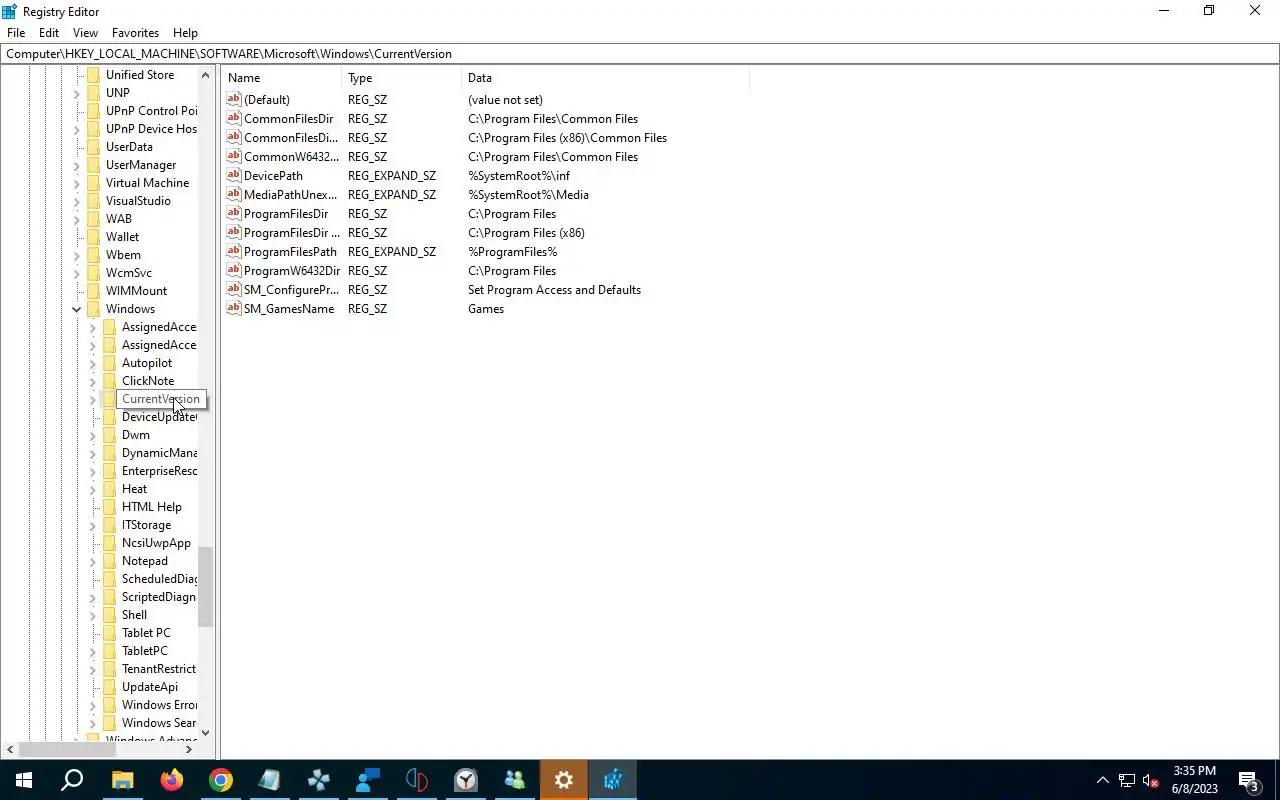Click the Registry Editor taskbar icon

pyautogui.click(x=612, y=780)
